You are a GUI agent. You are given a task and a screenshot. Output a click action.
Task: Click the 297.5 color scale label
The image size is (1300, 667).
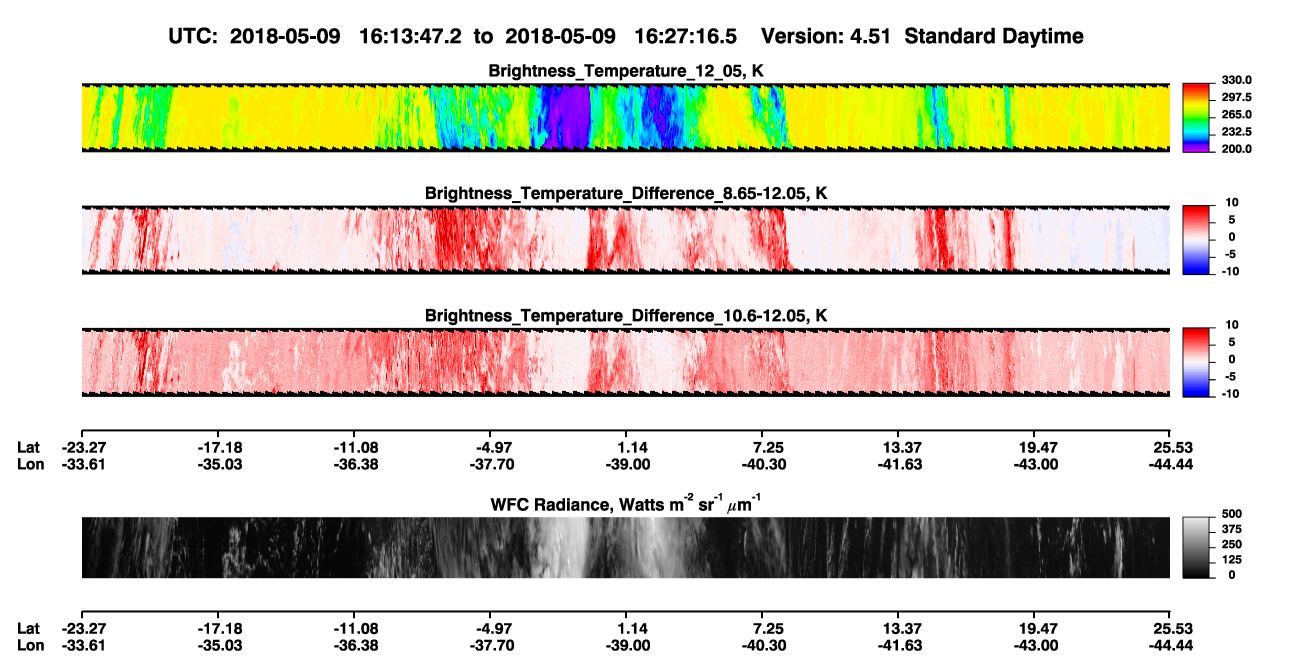click(x=1235, y=98)
